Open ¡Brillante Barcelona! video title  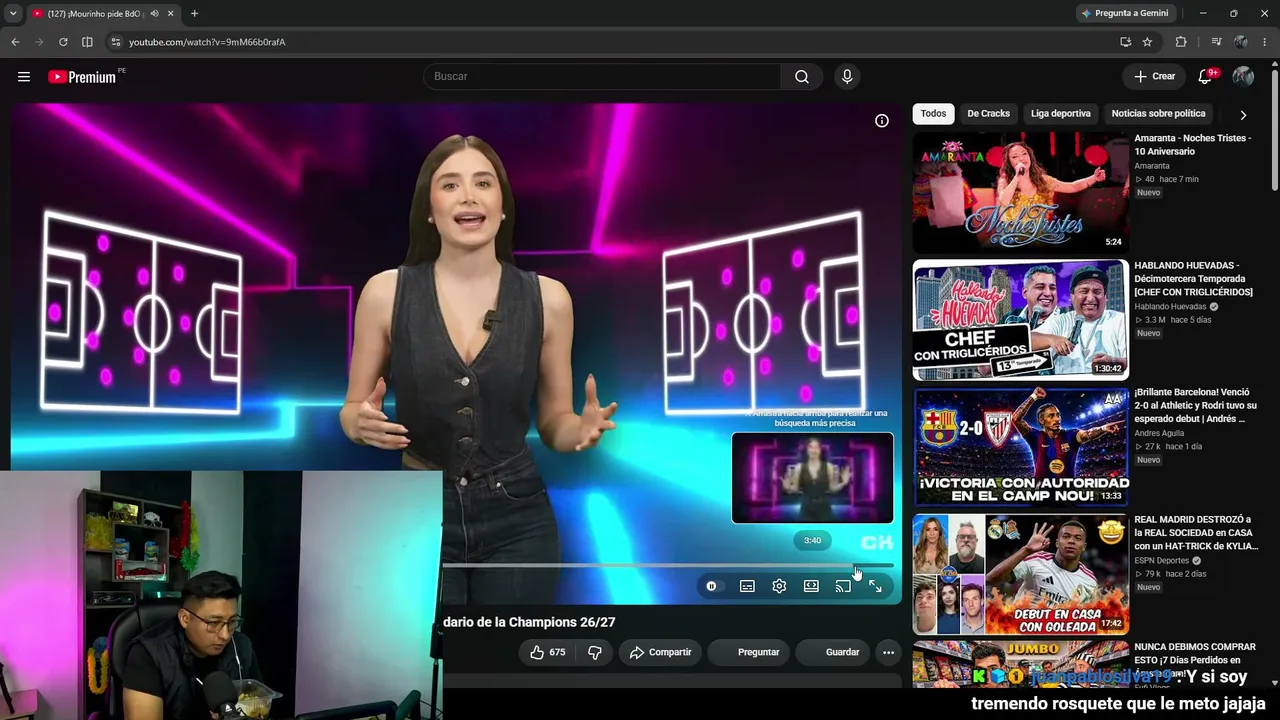click(x=1195, y=406)
